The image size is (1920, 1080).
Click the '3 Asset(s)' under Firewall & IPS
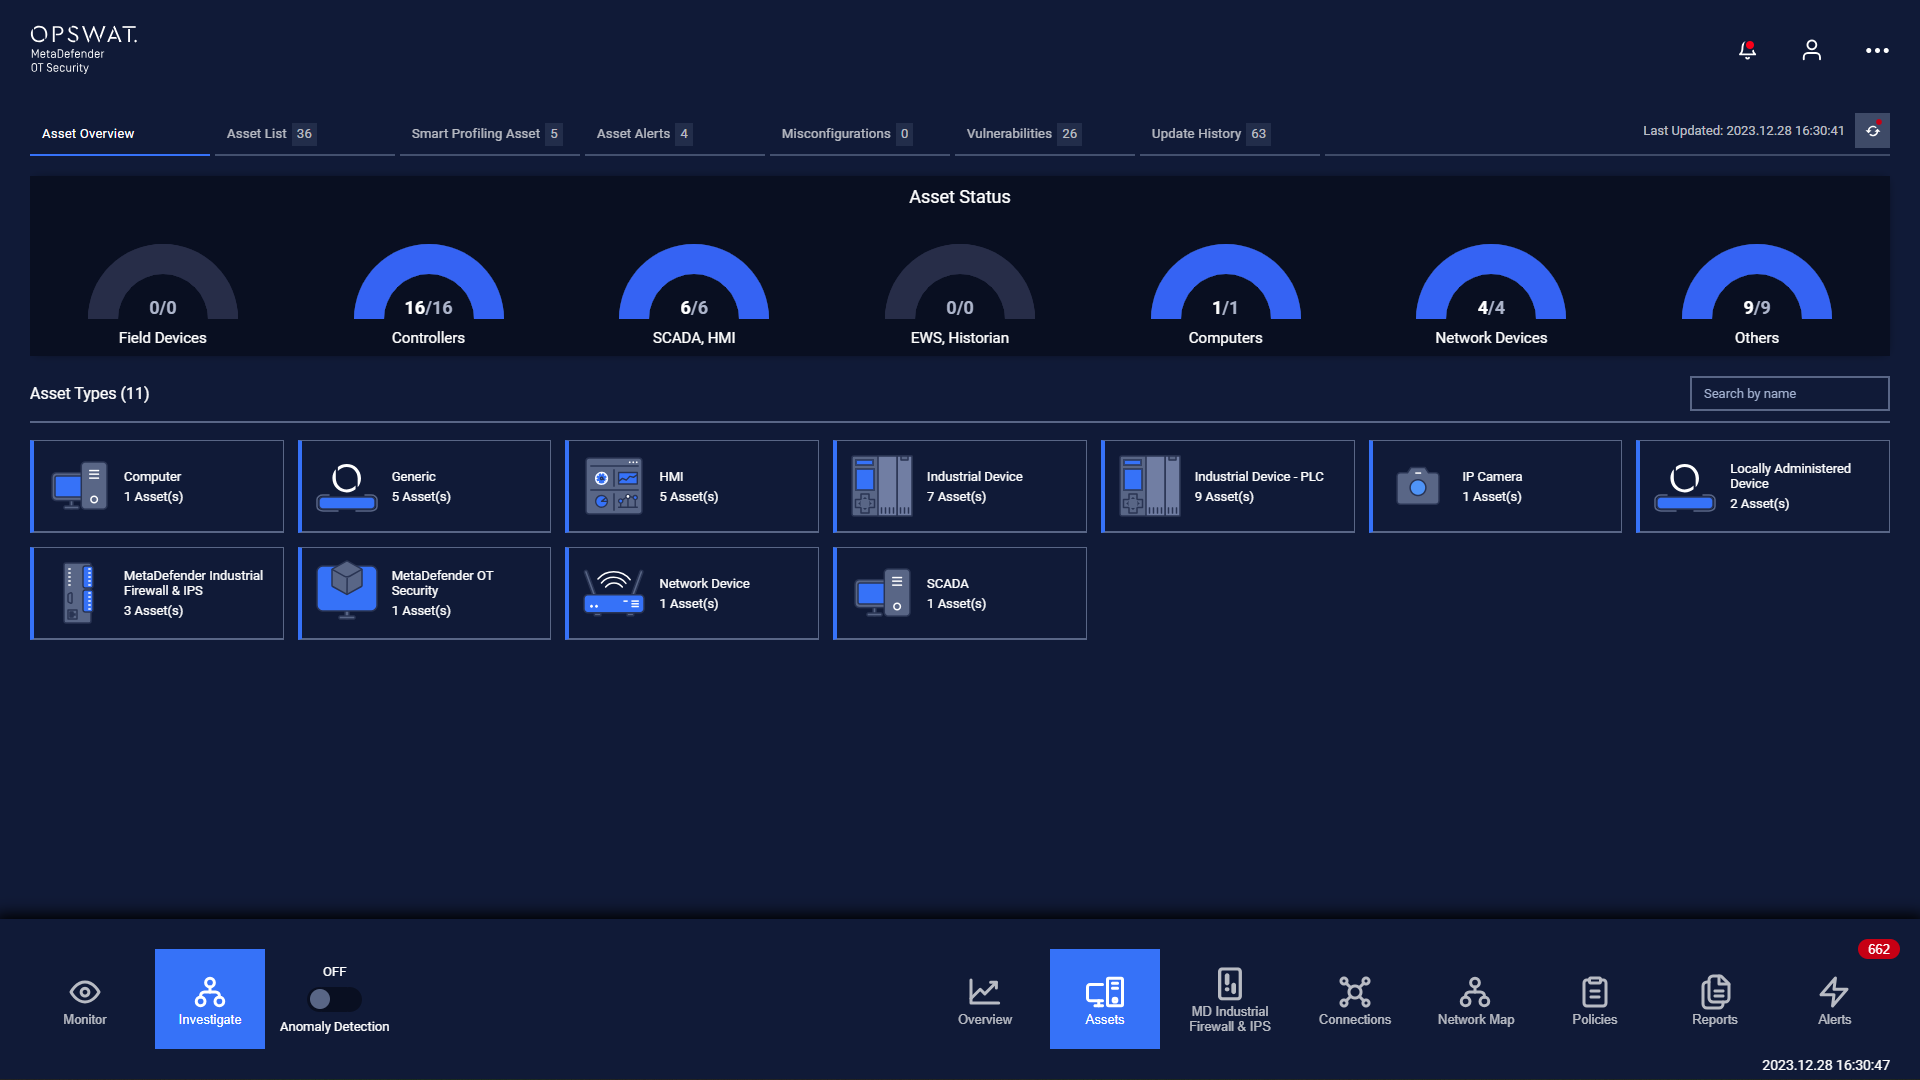[153, 611]
